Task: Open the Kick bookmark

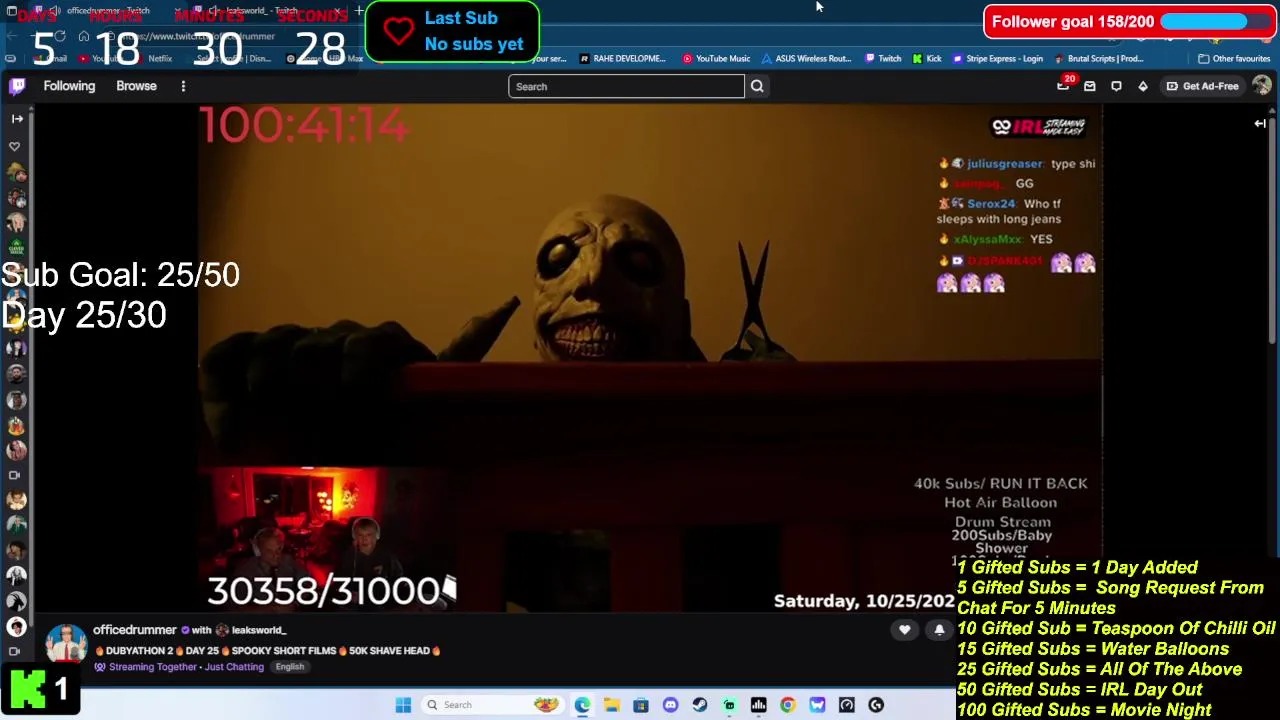Action: [927, 59]
